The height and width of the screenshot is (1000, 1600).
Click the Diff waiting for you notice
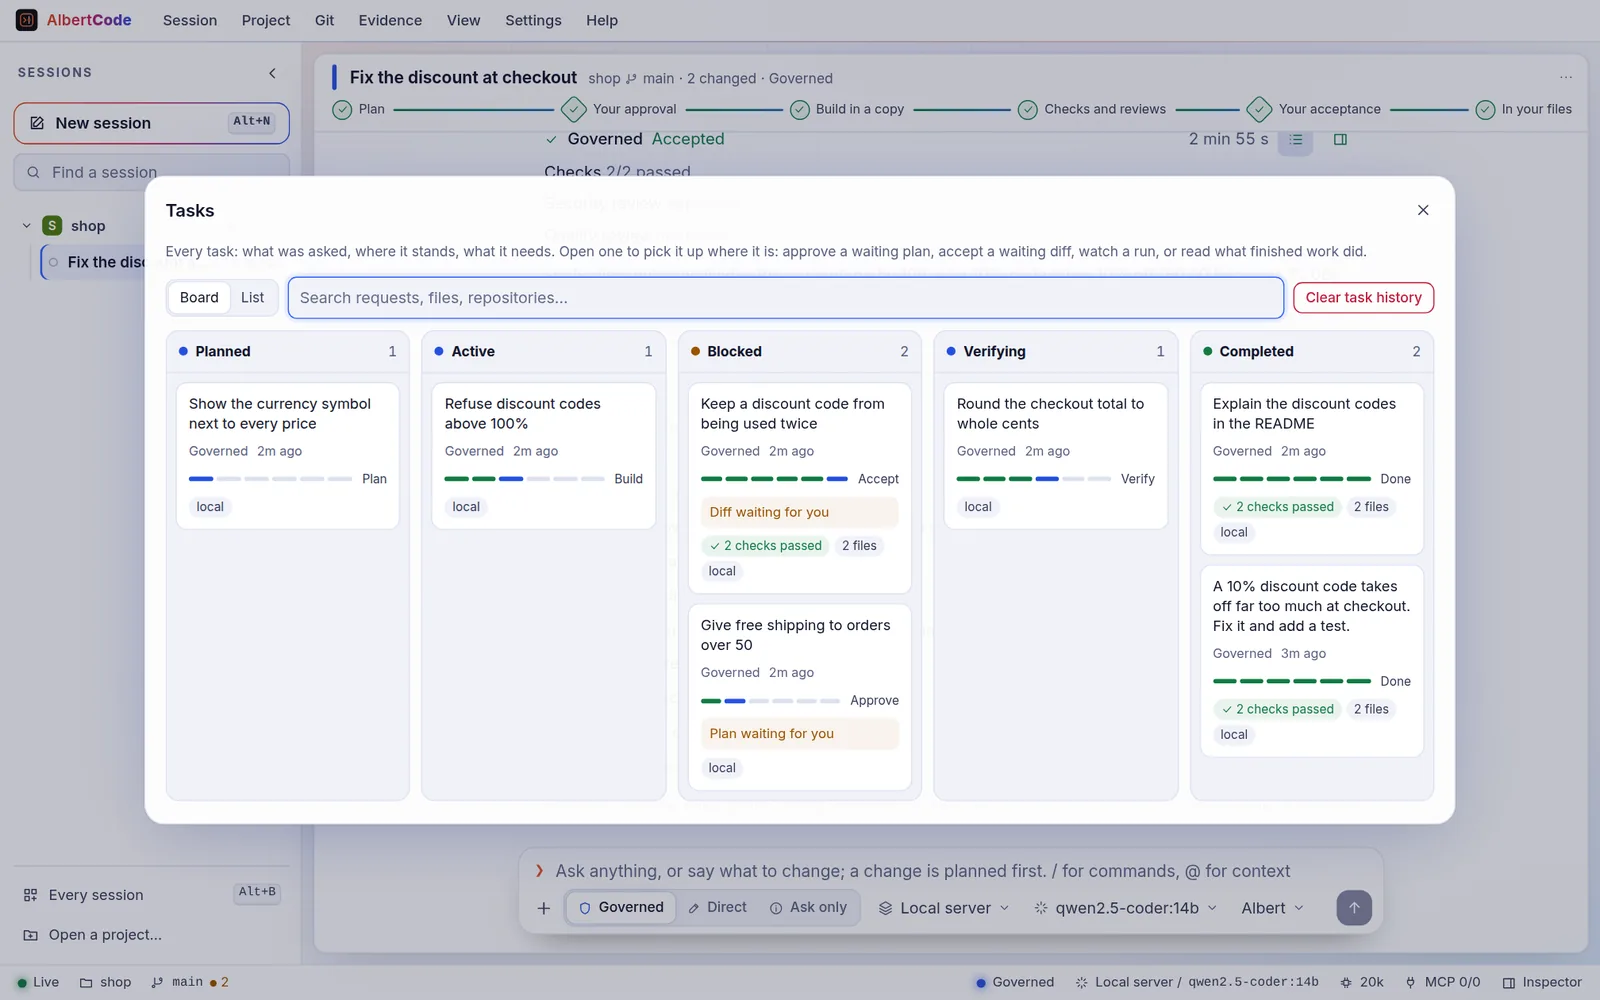(800, 512)
